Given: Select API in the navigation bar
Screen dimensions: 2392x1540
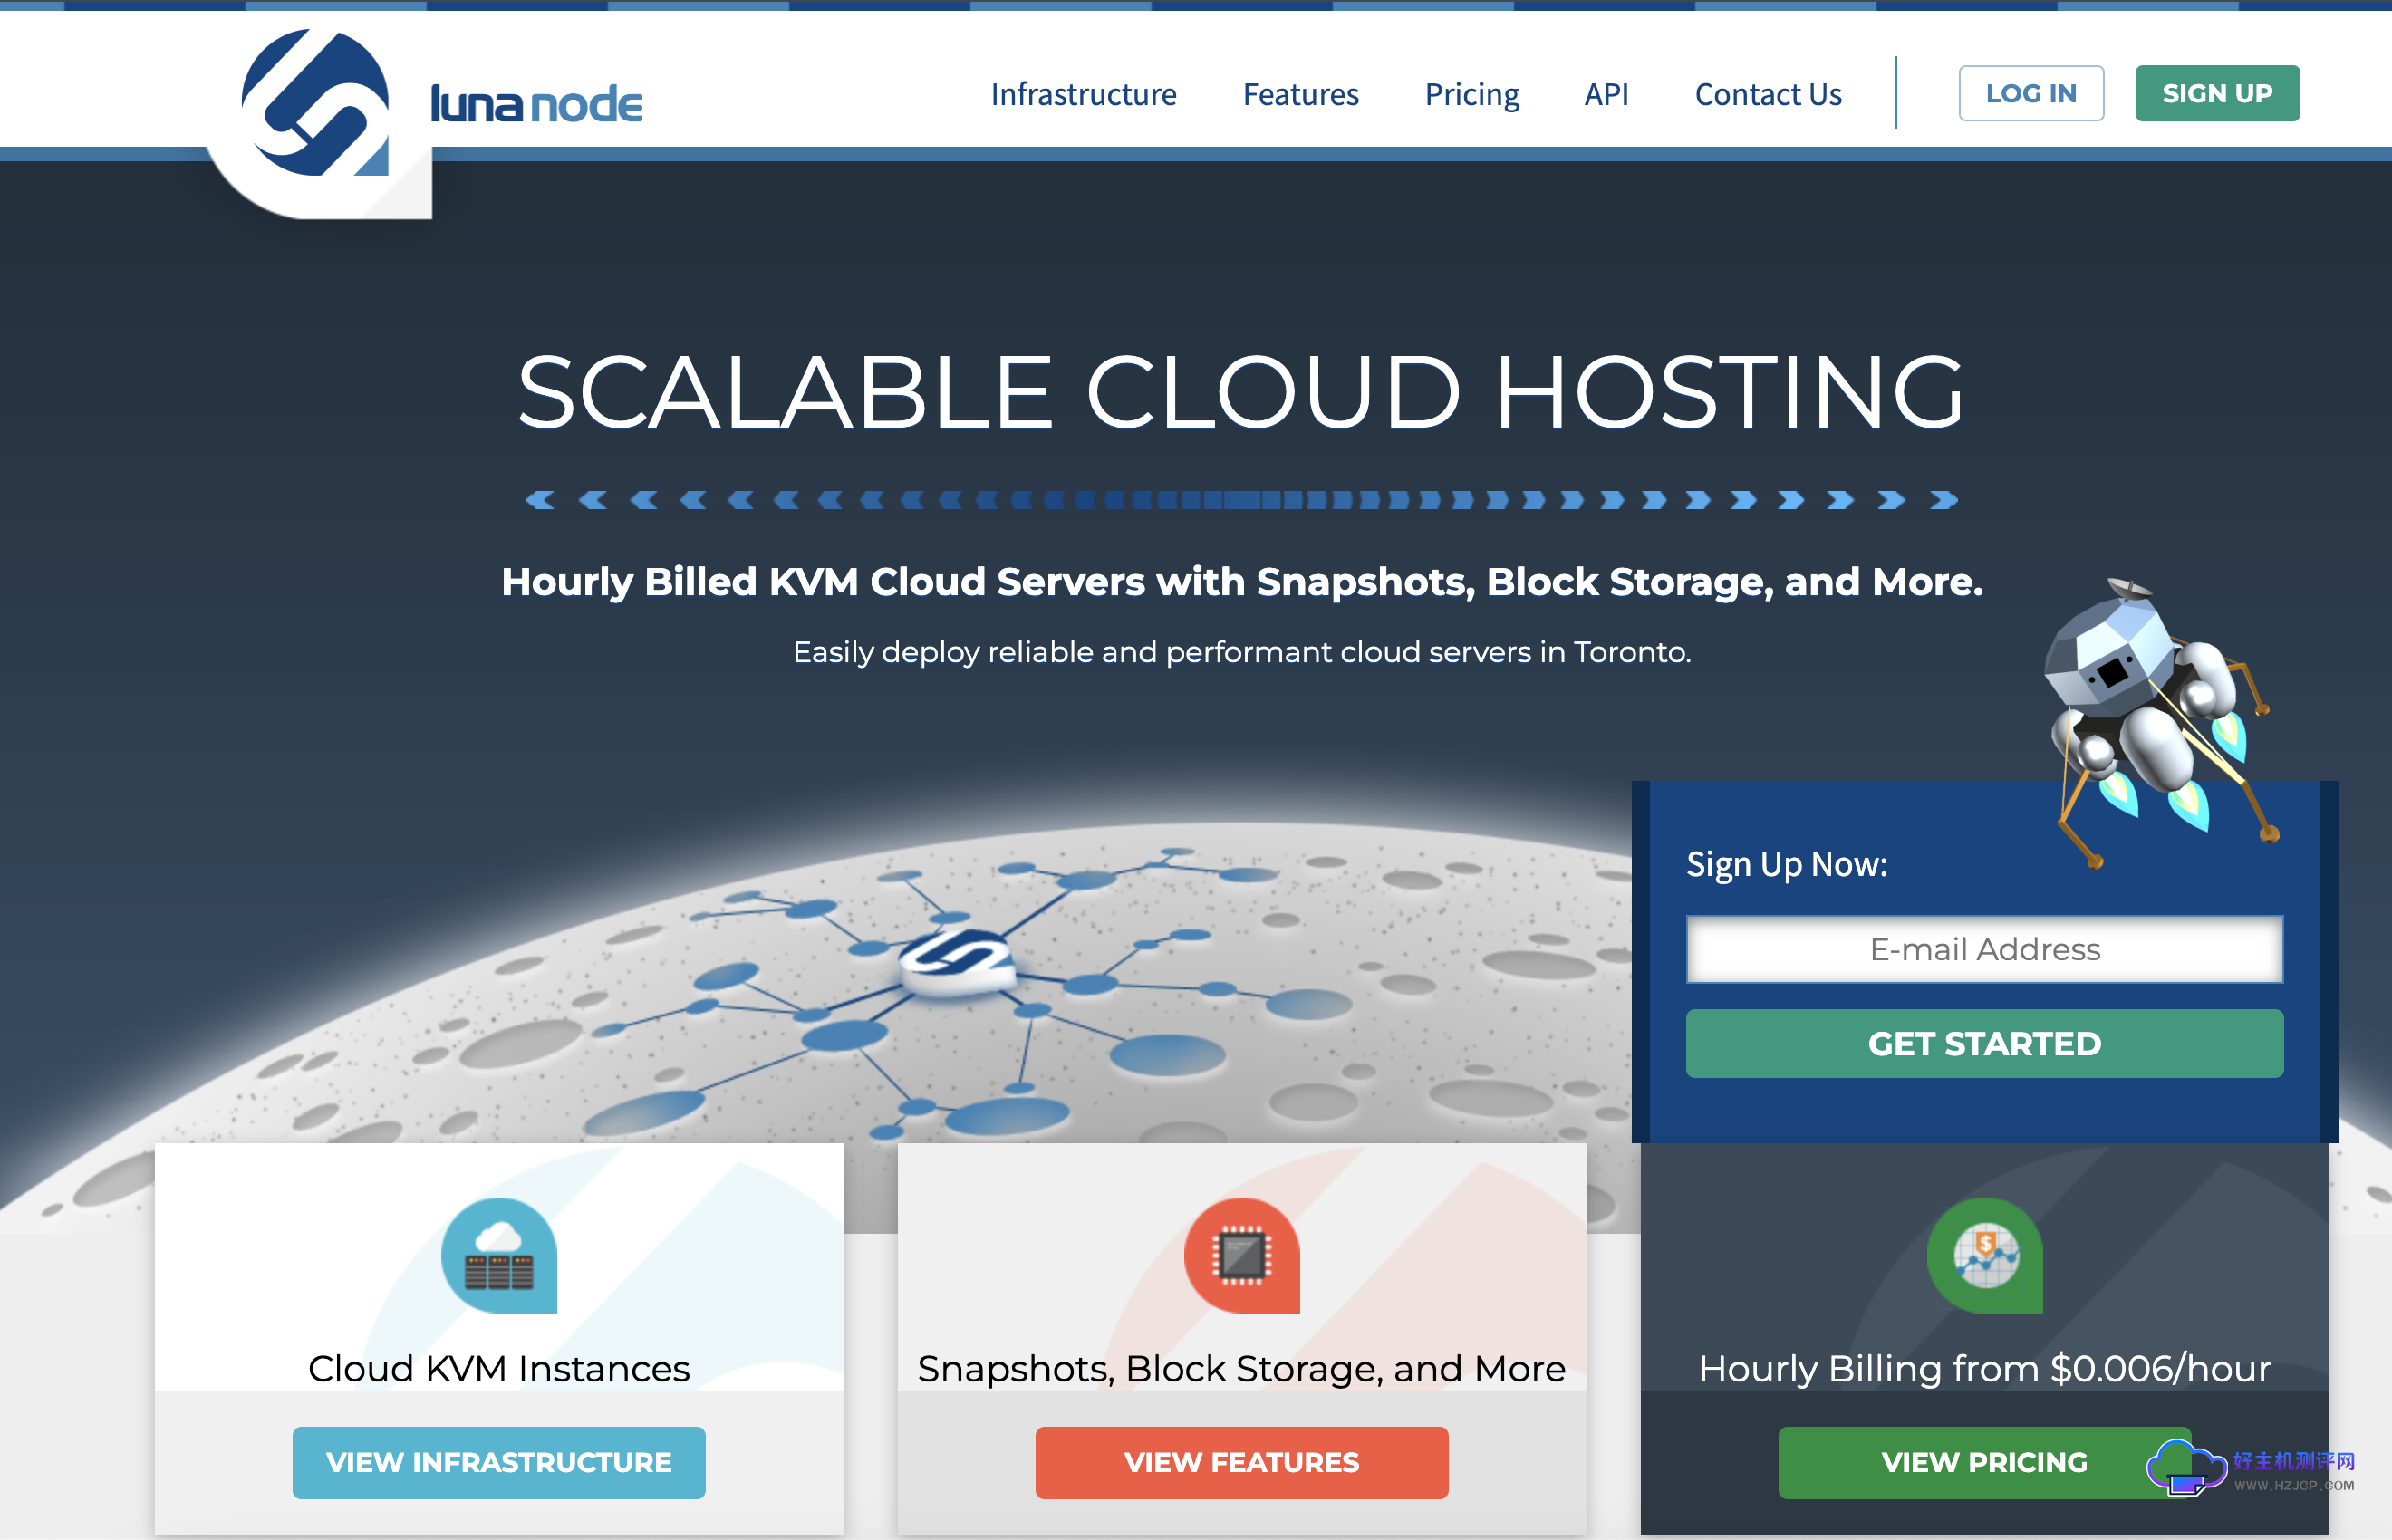Looking at the screenshot, I should [x=1606, y=94].
